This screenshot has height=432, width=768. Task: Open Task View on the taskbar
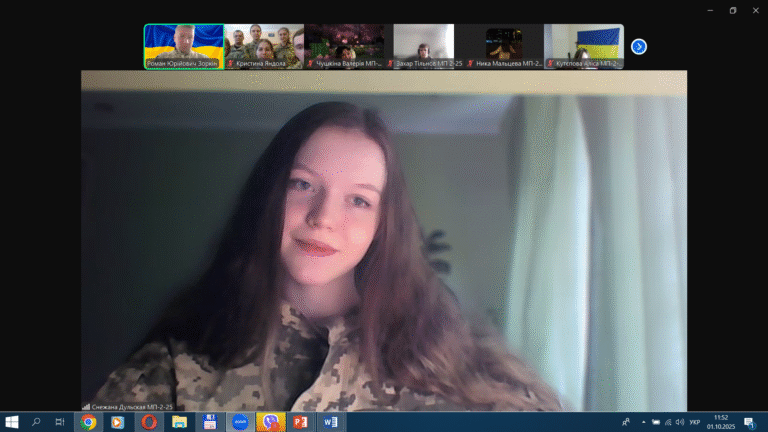pyautogui.click(x=60, y=422)
